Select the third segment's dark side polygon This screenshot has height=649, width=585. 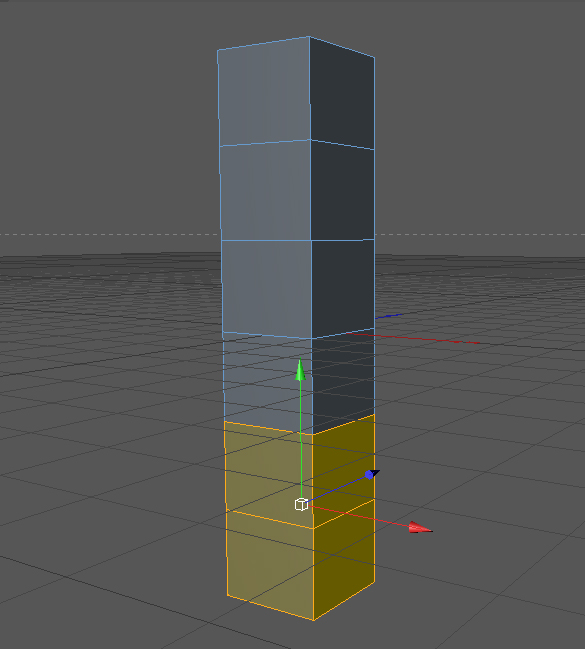pos(343,286)
